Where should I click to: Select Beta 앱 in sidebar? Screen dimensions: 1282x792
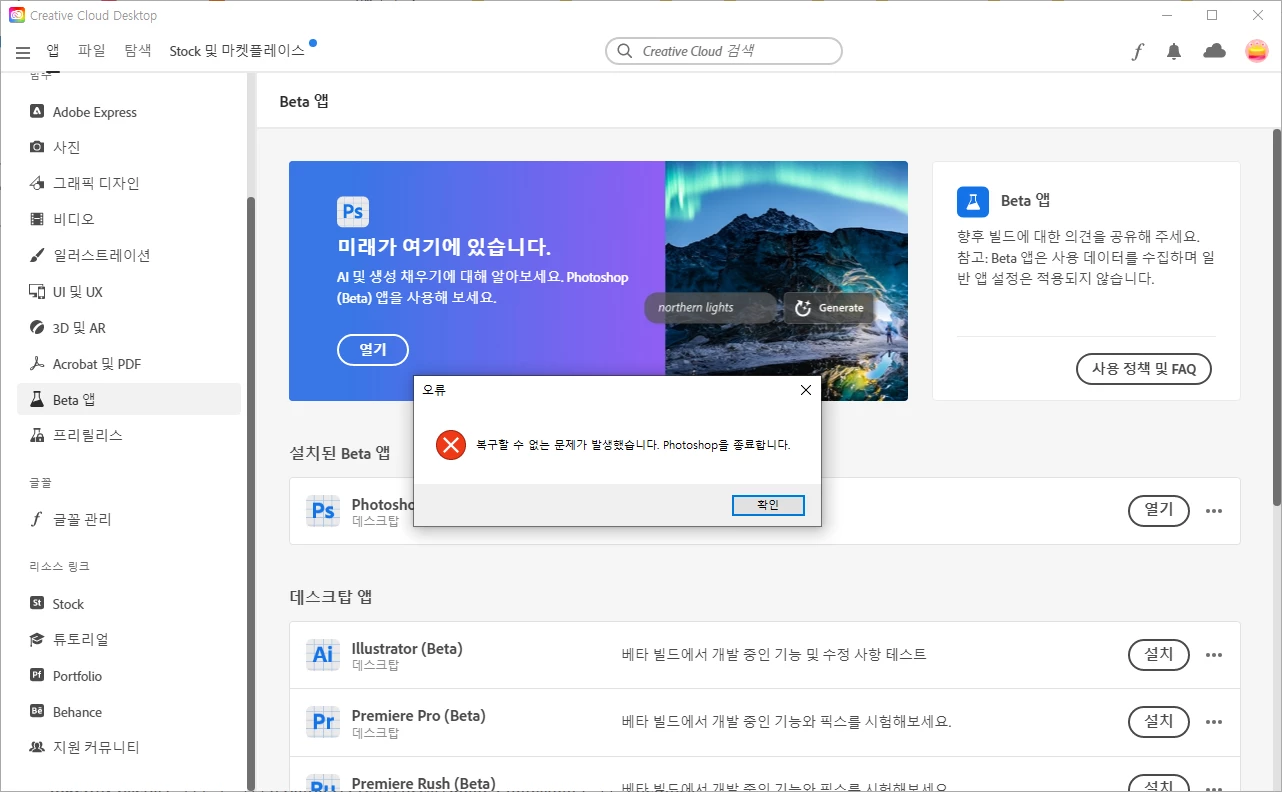(129, 399)
